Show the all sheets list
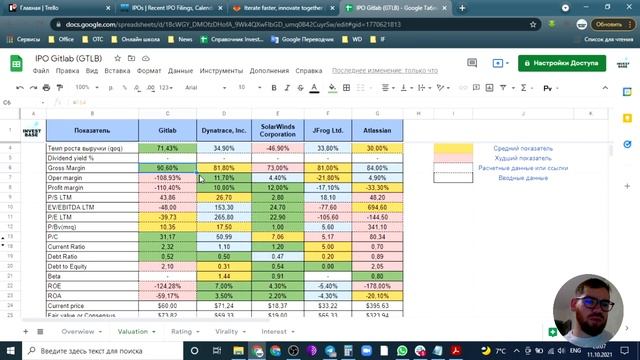The height and width of the screenshot is (360, 640). pyautogui.click(x=40, y=331)
